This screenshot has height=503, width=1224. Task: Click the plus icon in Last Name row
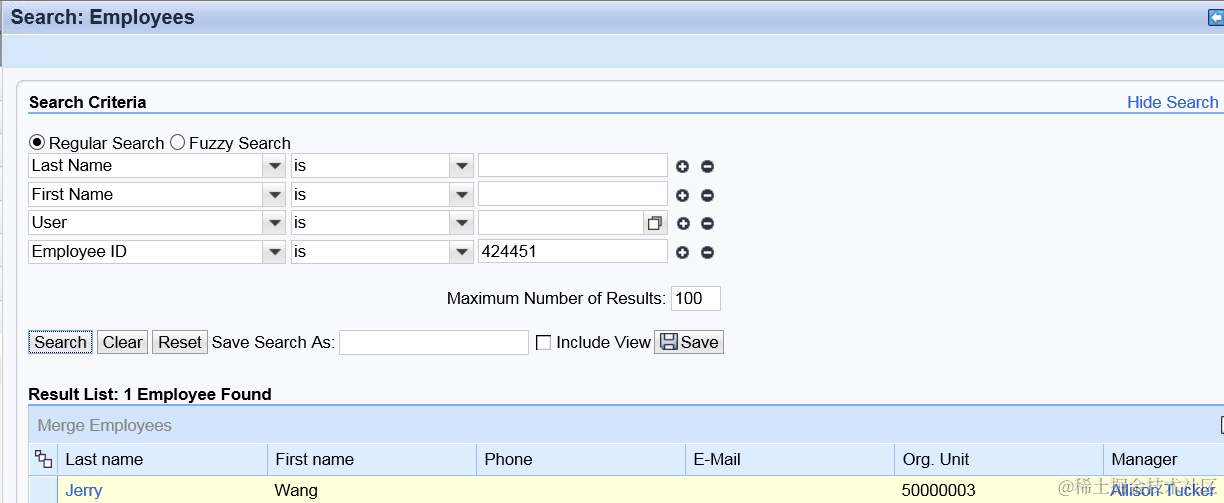click(682, 167)
